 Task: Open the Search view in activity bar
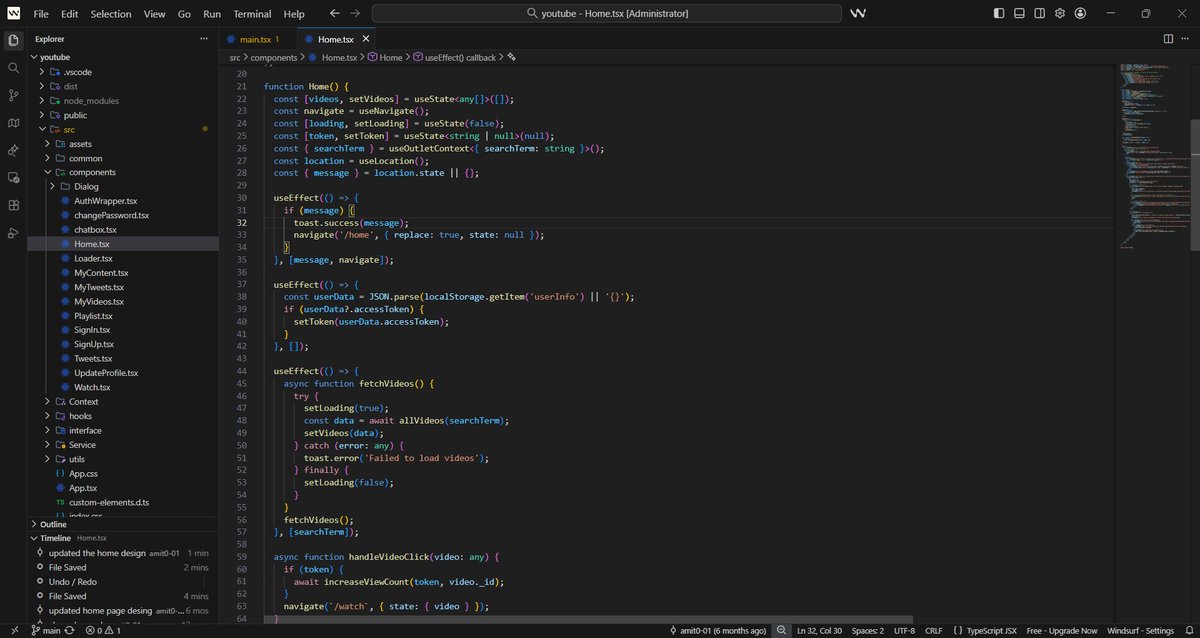click(x=13, y=68)
